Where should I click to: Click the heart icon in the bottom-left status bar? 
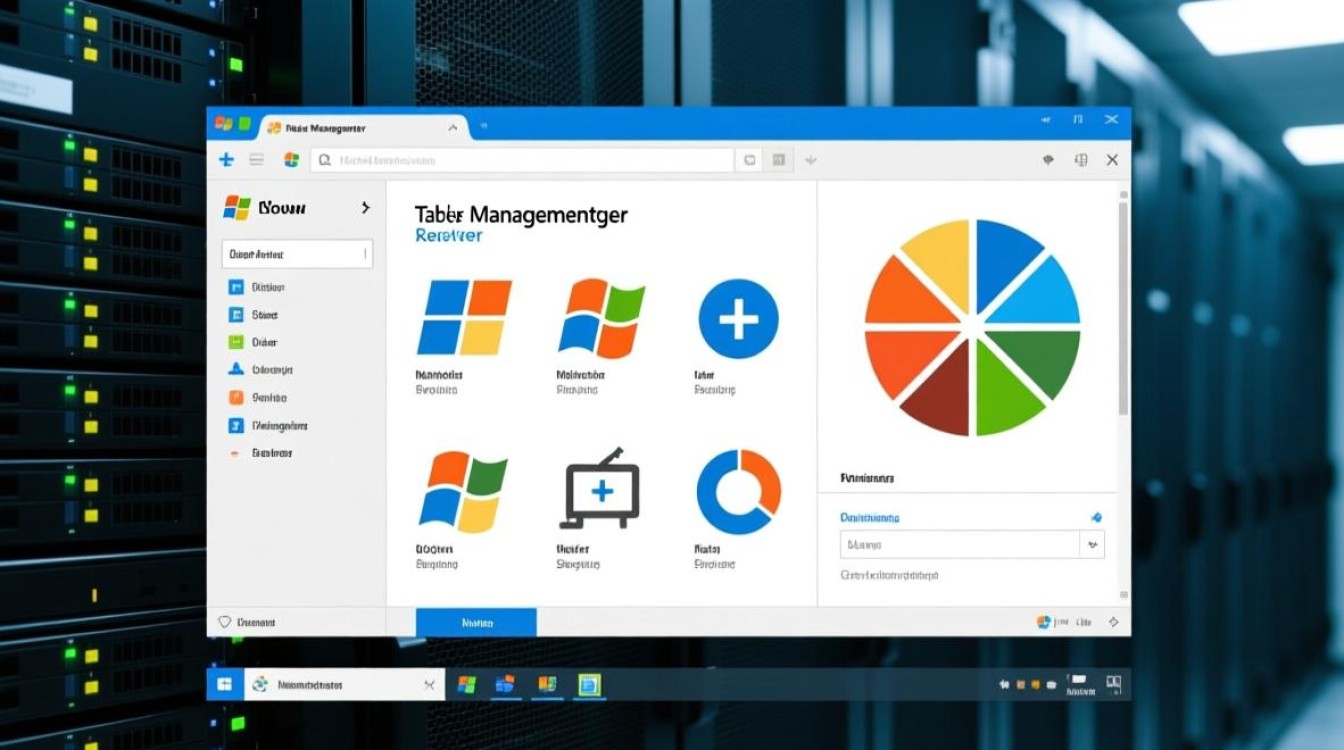click(225, 622)
